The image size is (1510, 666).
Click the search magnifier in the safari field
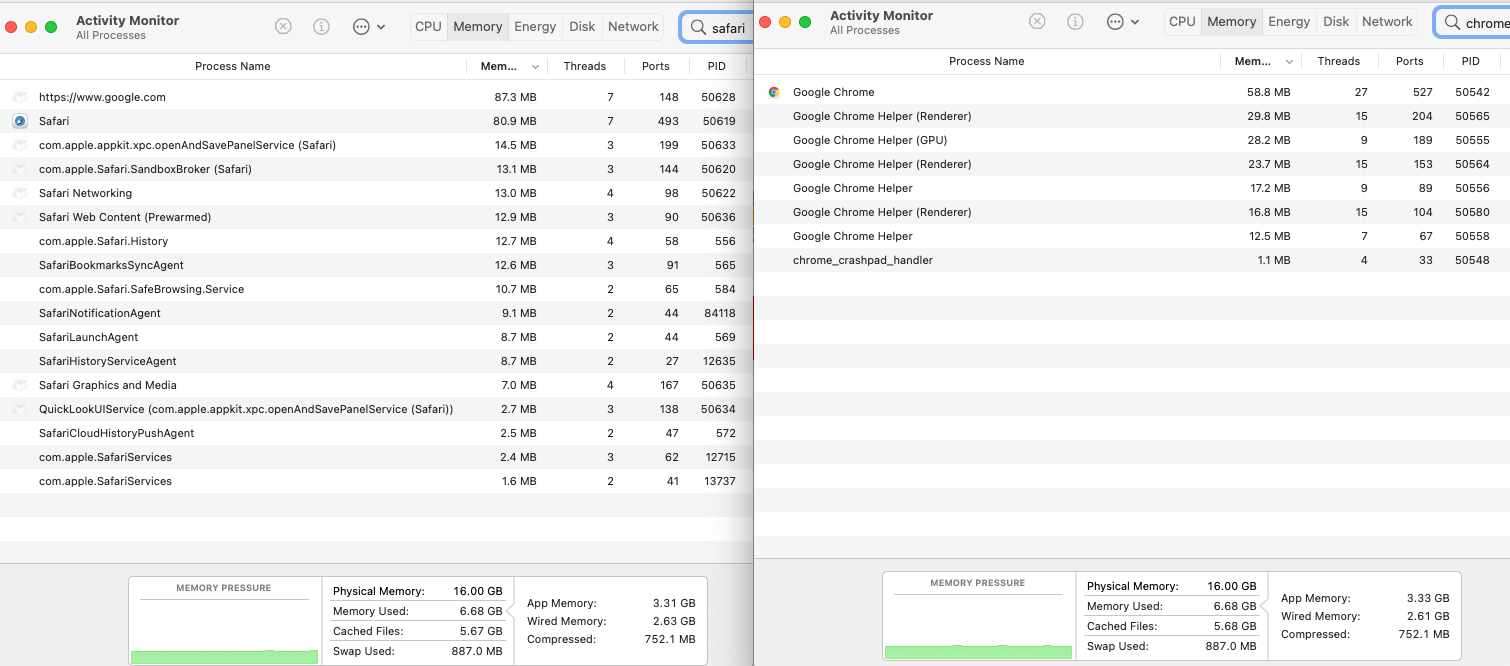click(699, 28)
